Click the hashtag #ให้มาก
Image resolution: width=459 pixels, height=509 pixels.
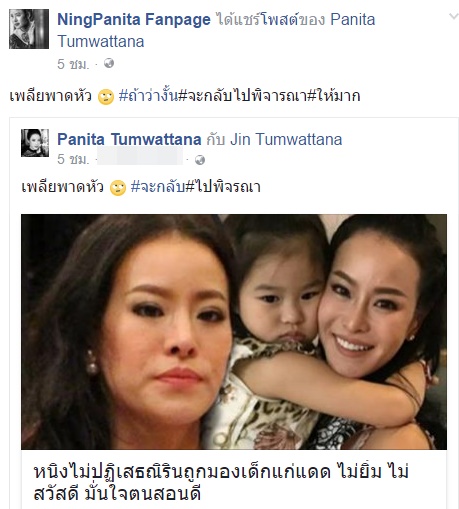(333, 96)
